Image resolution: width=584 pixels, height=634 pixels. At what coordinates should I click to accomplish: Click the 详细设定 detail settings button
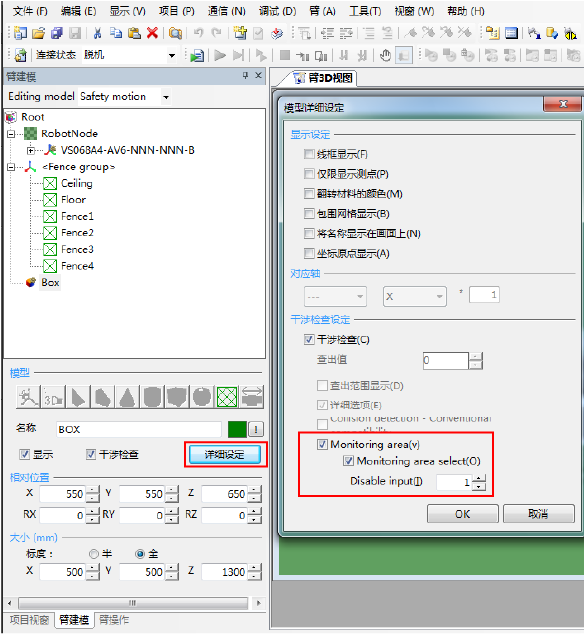point(225,455)
